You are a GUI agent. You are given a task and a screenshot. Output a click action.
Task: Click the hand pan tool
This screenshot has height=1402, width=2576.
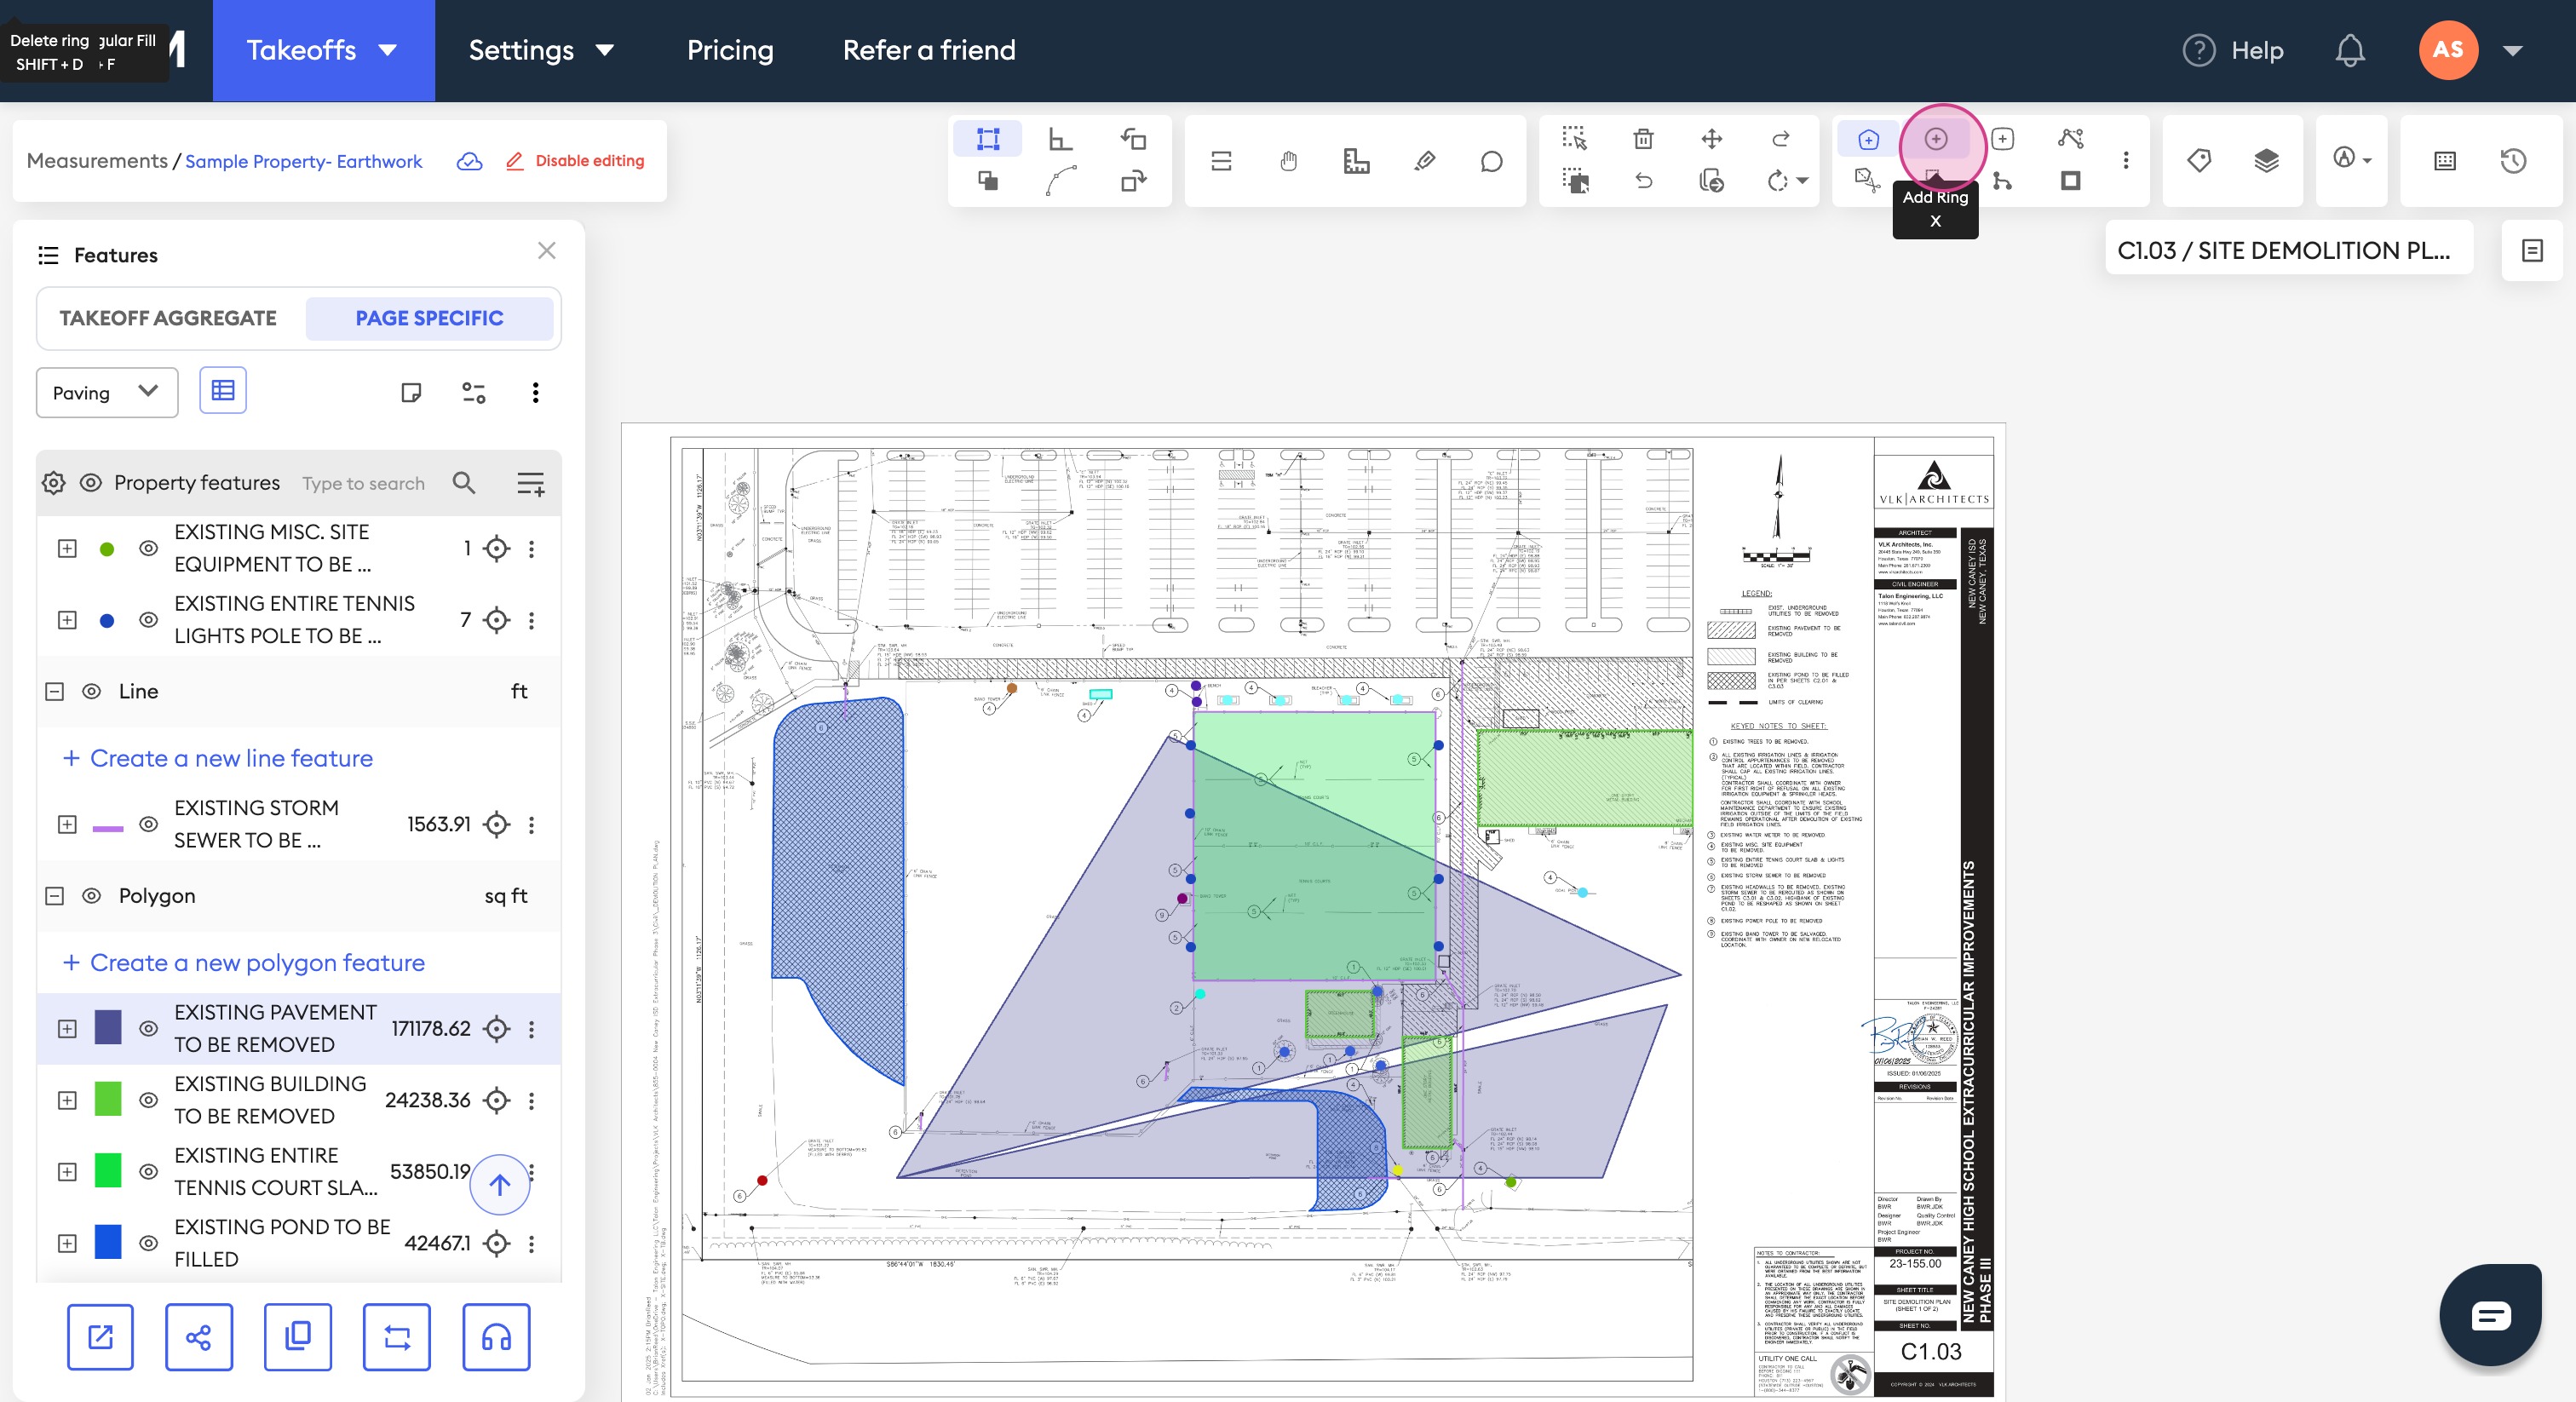pos(1288,161)
